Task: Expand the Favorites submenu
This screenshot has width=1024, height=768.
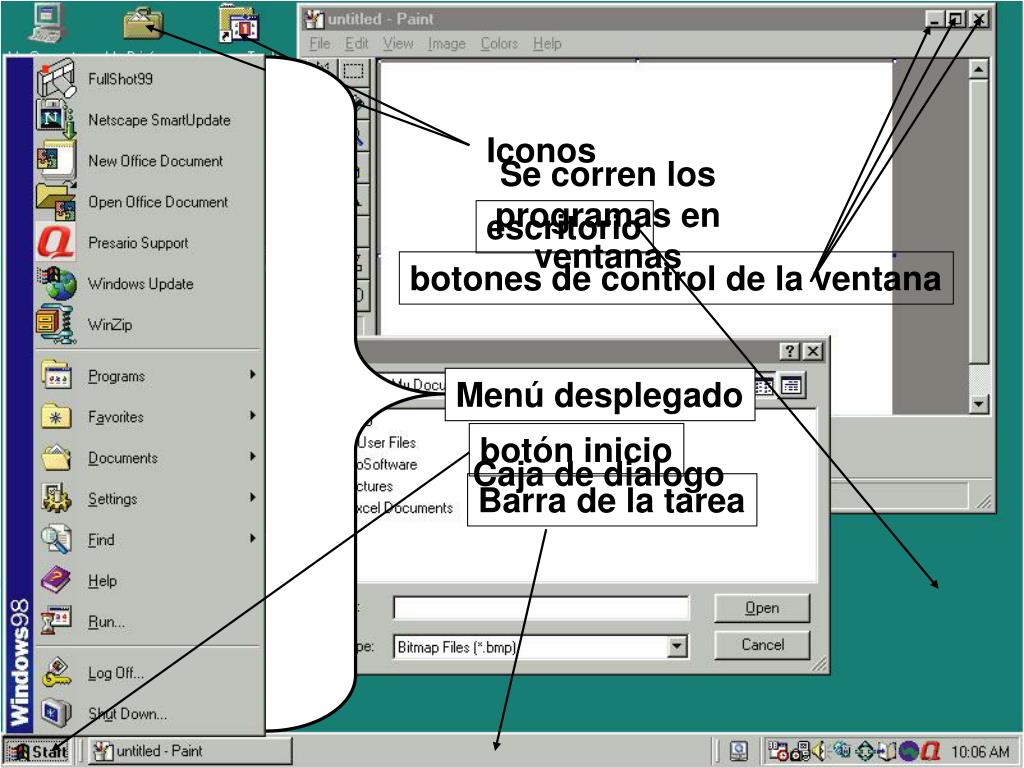Action: (x=148, y=417)
